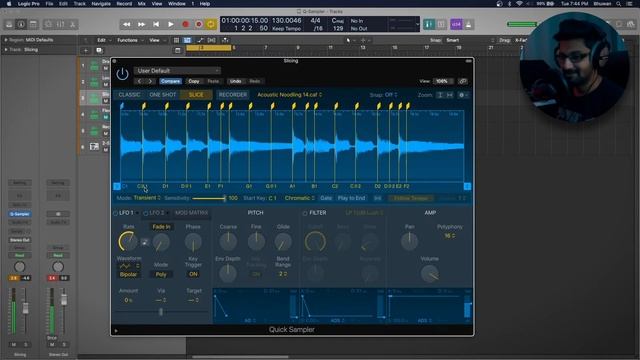Click the LFO Rate knob
Viewport: 640px width, 360px height.
pyautogui.click(x=128, y=241)
